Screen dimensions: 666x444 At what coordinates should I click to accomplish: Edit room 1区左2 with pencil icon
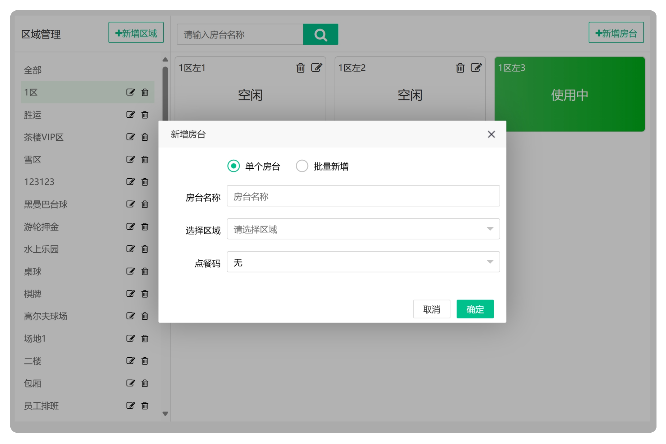(x=476, y=68)
